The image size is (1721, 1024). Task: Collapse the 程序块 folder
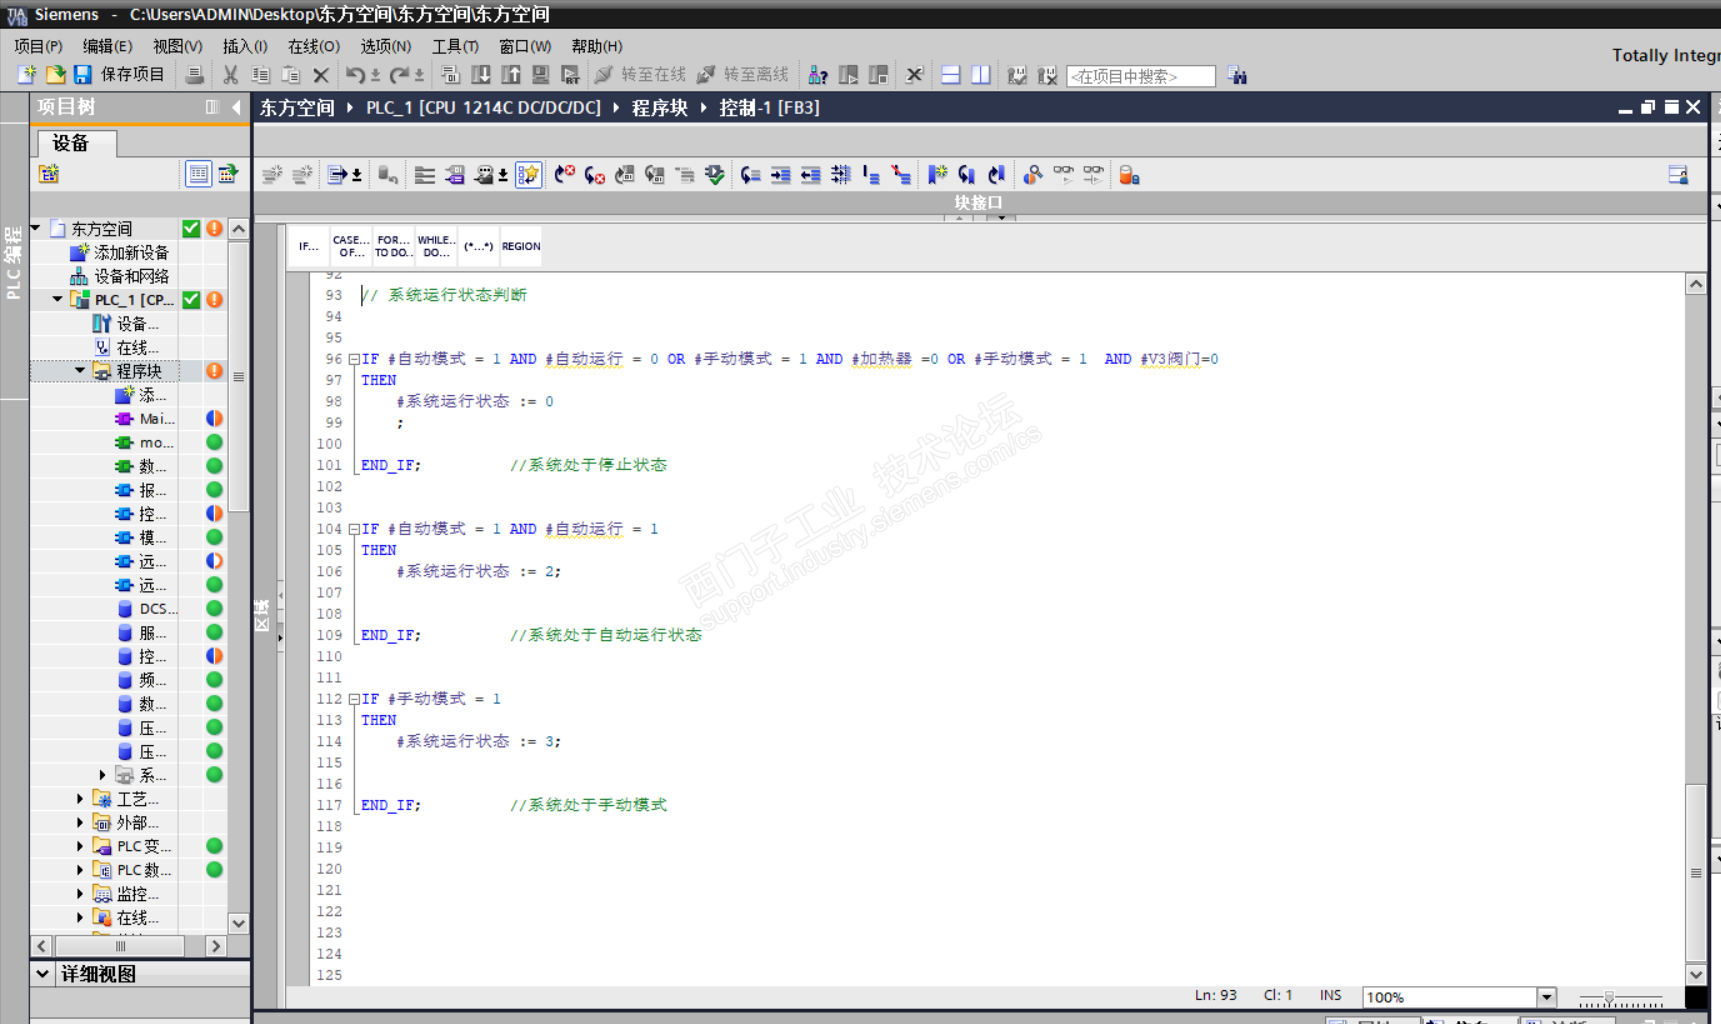80,371
